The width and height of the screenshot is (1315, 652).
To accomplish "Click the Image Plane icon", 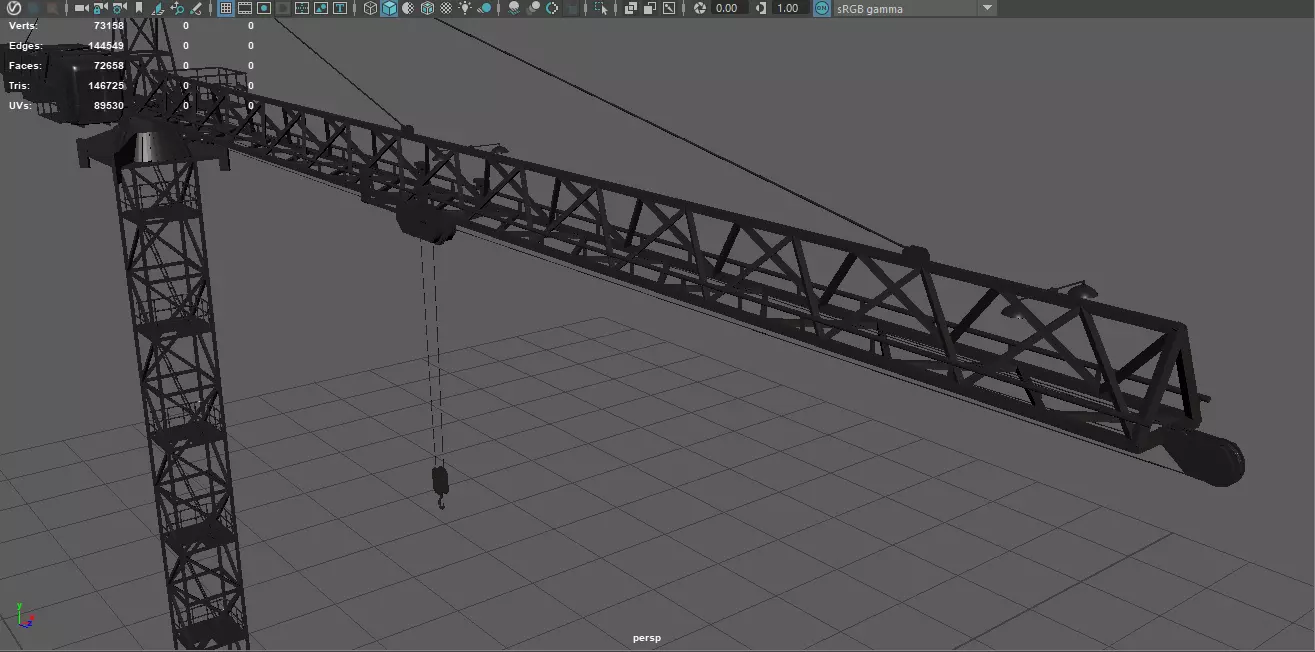I will (158, 8).
